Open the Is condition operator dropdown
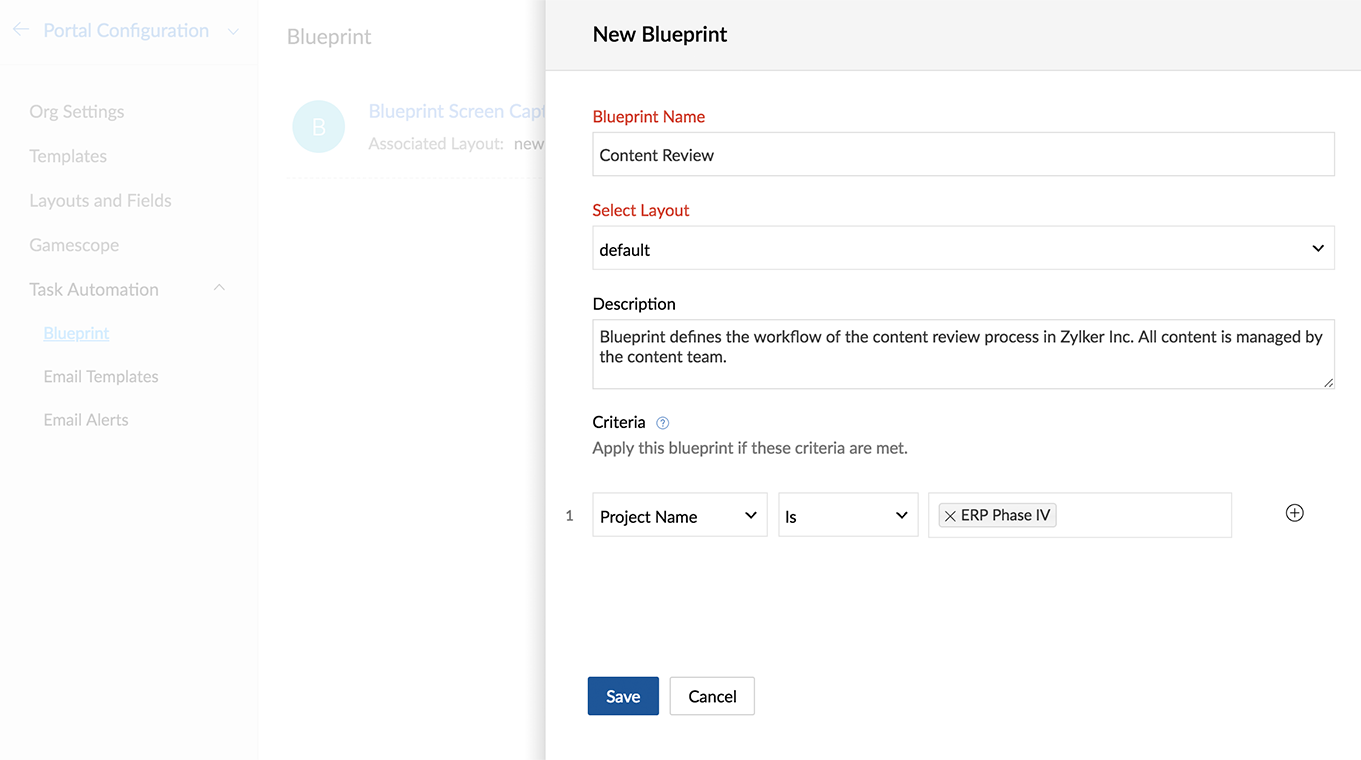Viewport: 1361px width, 760px height. click(x=847, y=516)
